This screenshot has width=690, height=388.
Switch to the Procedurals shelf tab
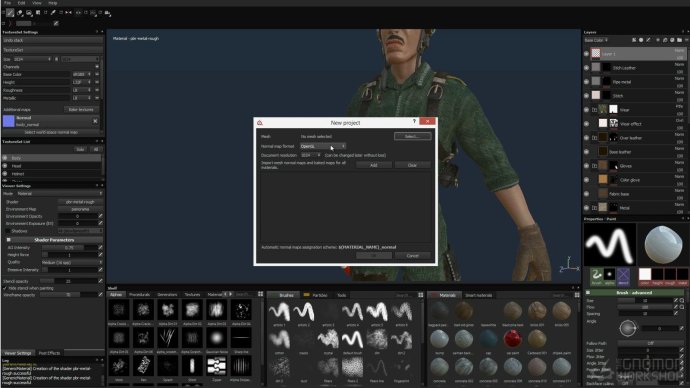(x=139, y=295)
